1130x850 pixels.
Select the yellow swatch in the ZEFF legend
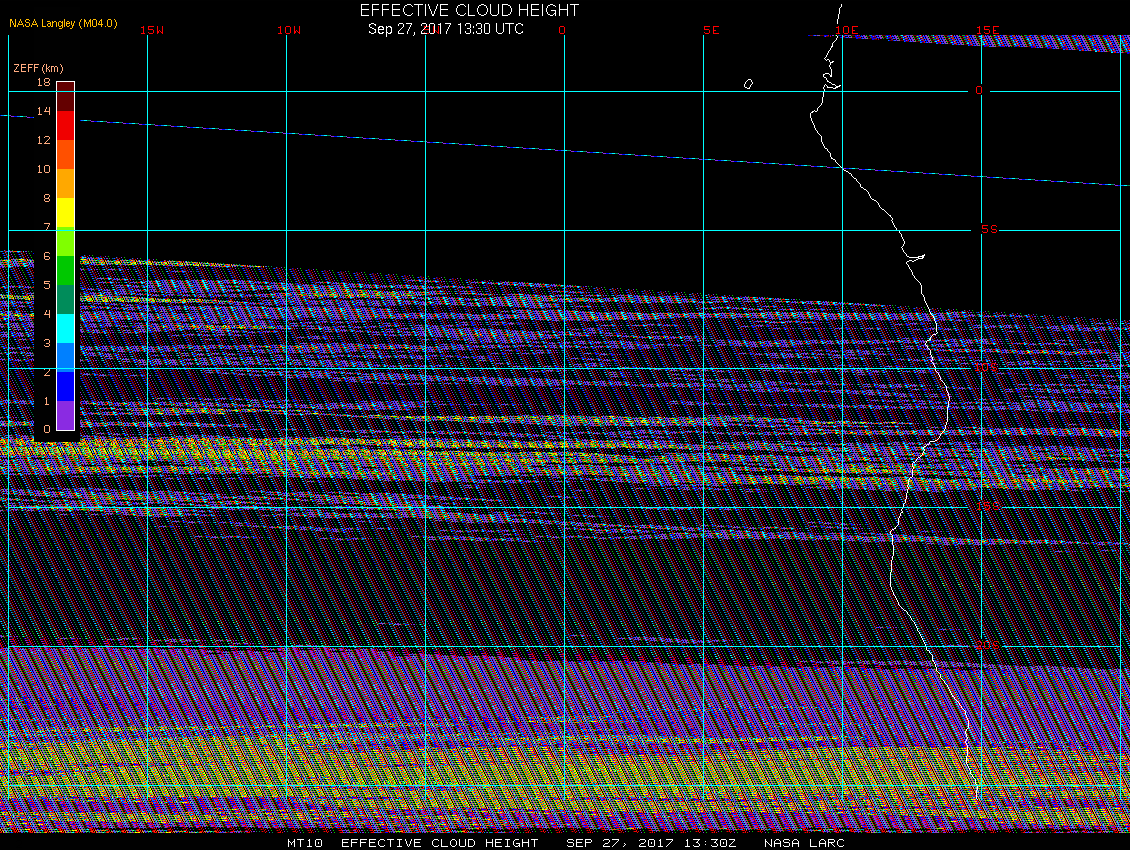point(65,212)
